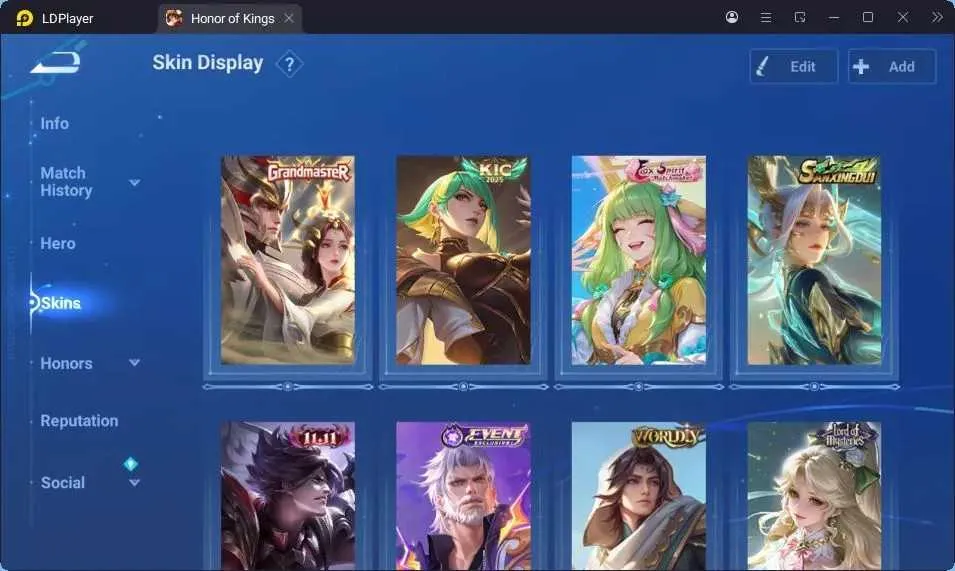Image resolution: width=955 pixels, height=571 pixels.
Task: Select the Skins section
Action: coord(60,303)
